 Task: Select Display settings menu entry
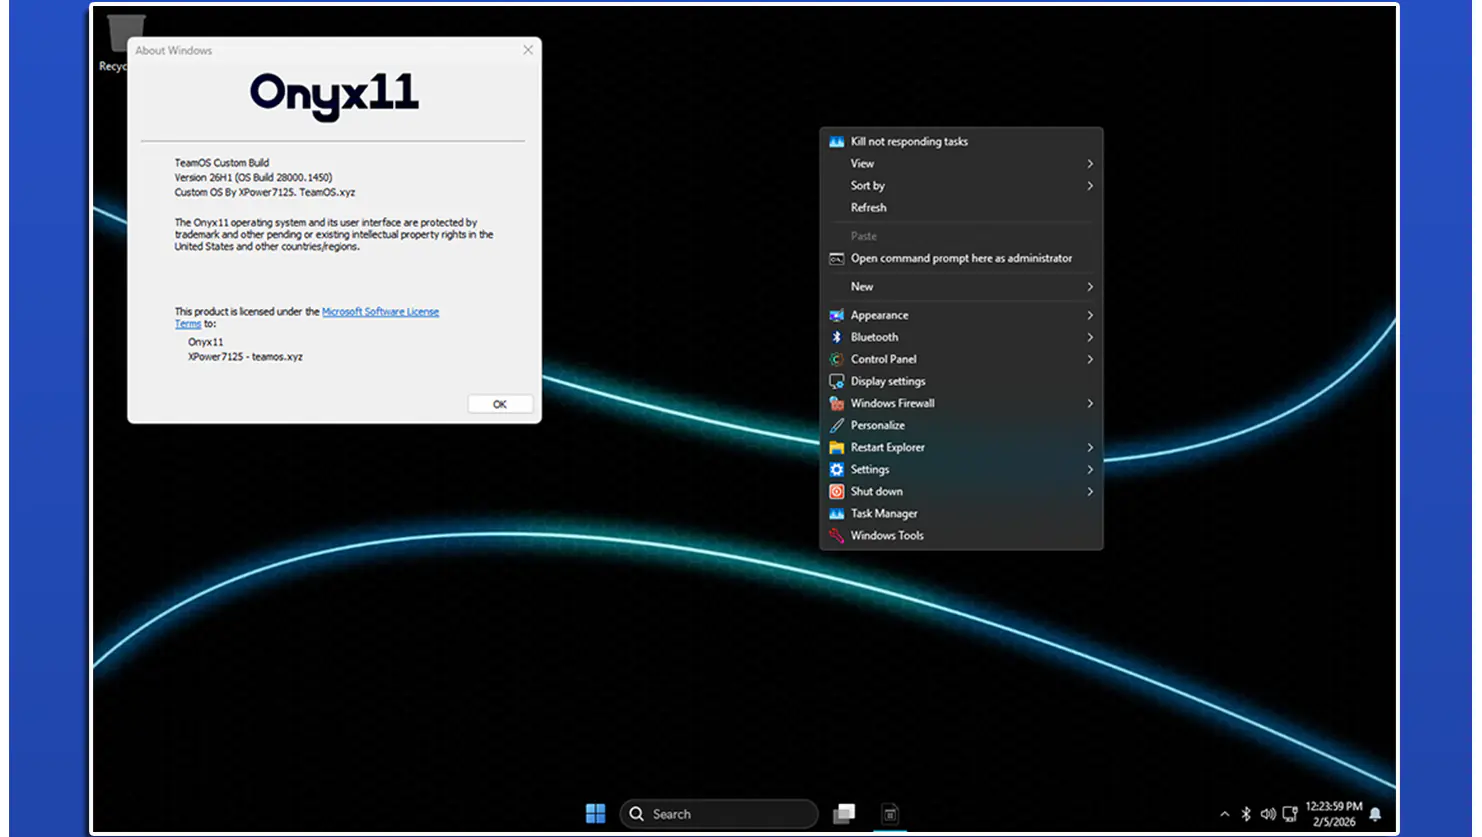(961, 381)
